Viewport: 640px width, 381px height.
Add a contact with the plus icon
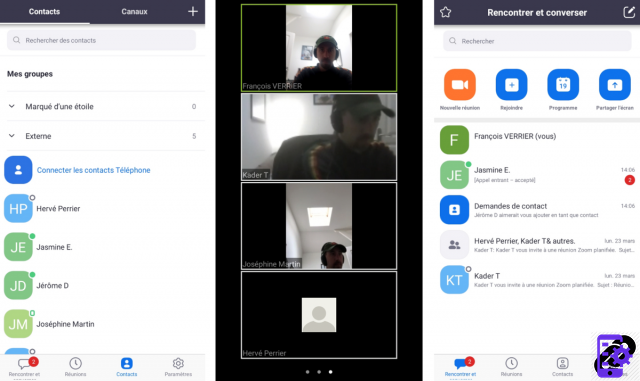[x=193, y=11]
